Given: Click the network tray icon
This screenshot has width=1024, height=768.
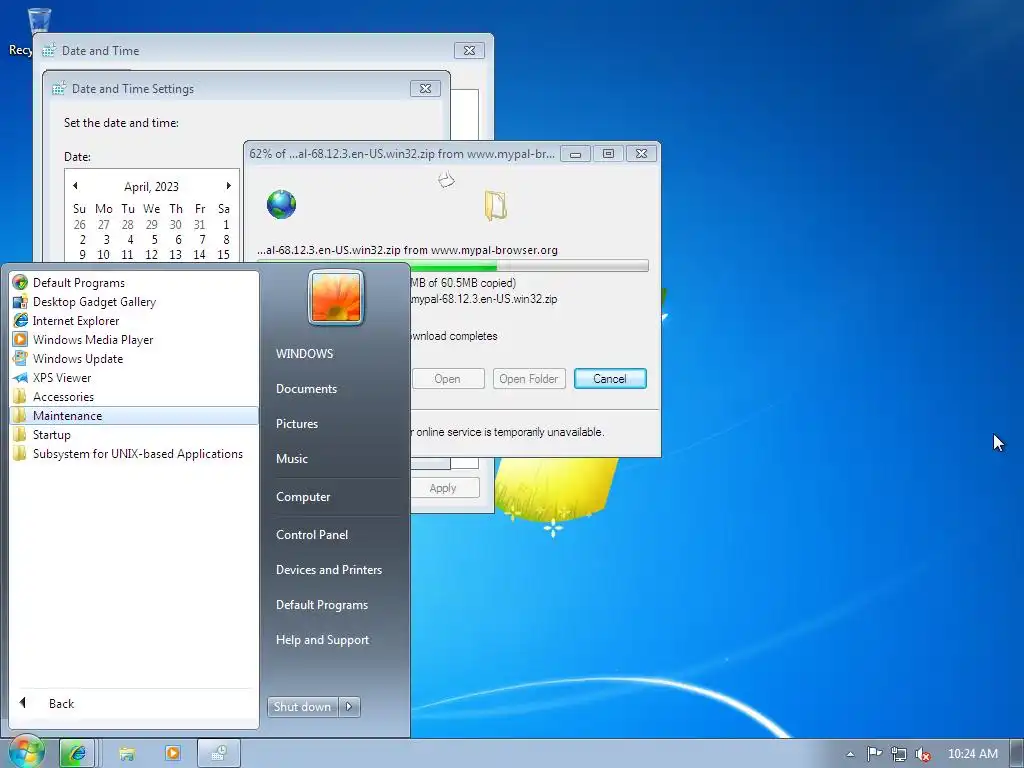Looking at the screenshot, I should (x=899, y=754).
